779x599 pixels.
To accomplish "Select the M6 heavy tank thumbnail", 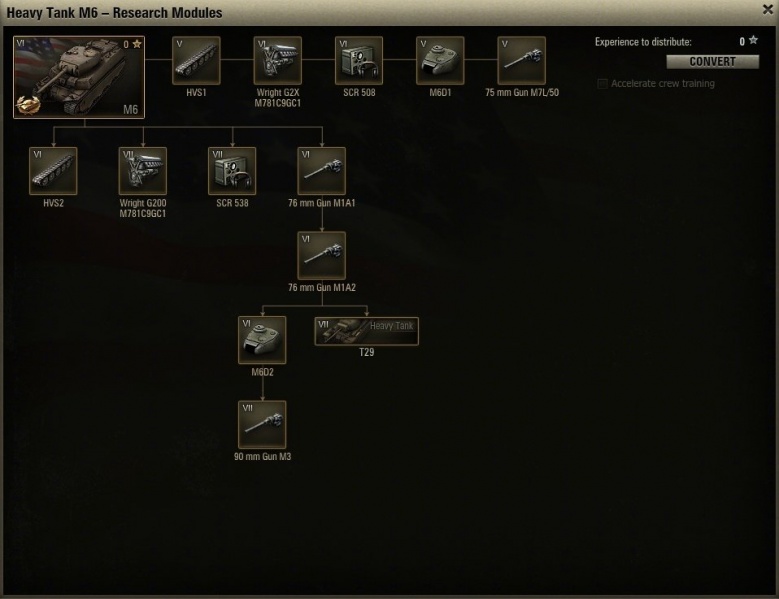I will [79, 77].
